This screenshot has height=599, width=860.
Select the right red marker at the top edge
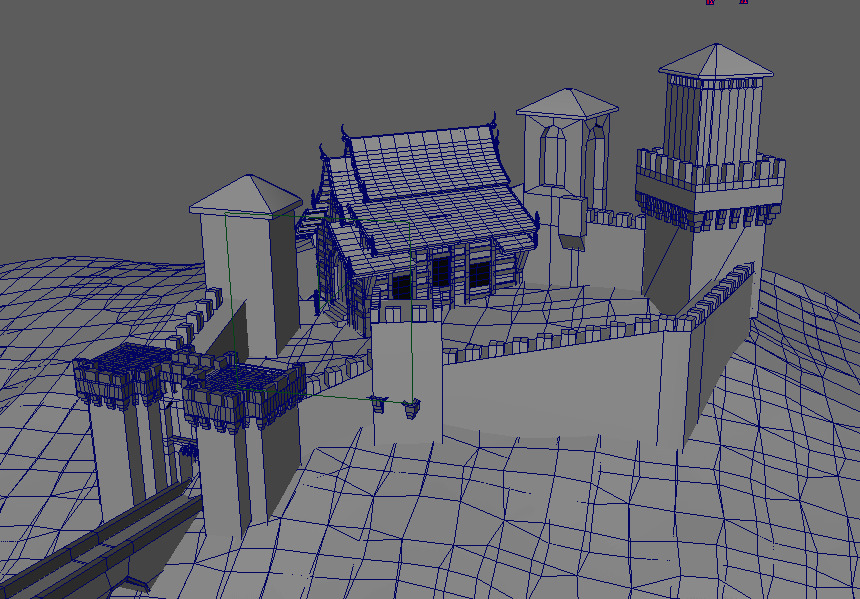(743, 2)
